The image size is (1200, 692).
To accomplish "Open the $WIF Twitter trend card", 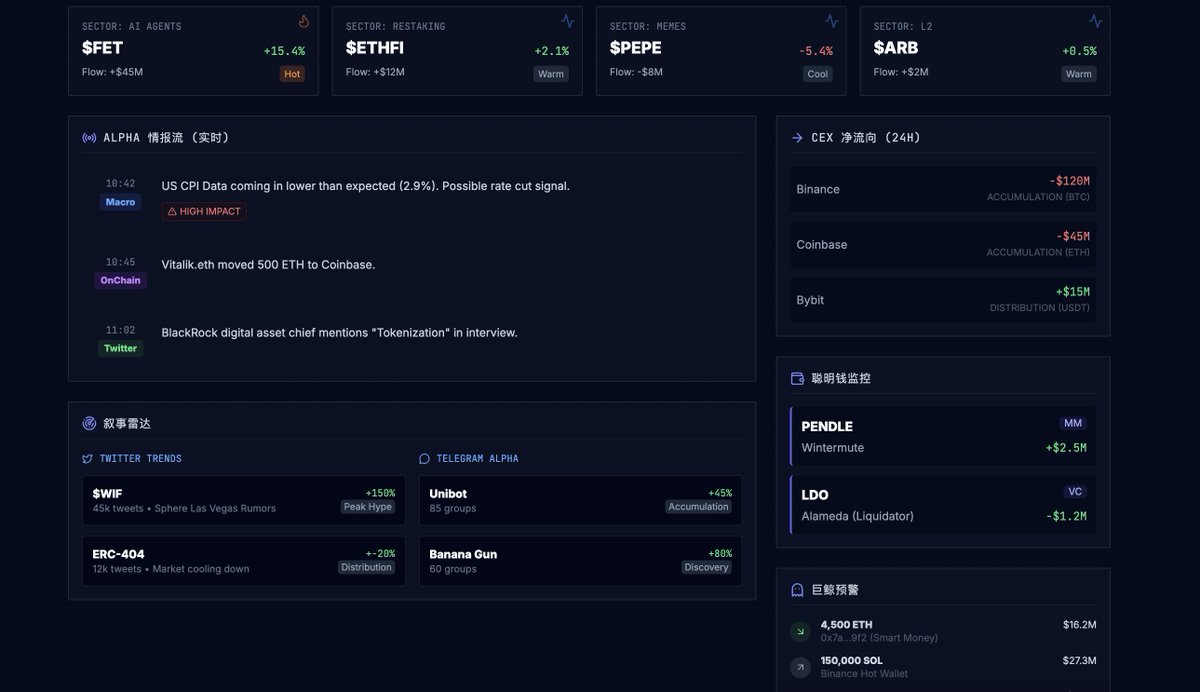I will click(244, 500).
